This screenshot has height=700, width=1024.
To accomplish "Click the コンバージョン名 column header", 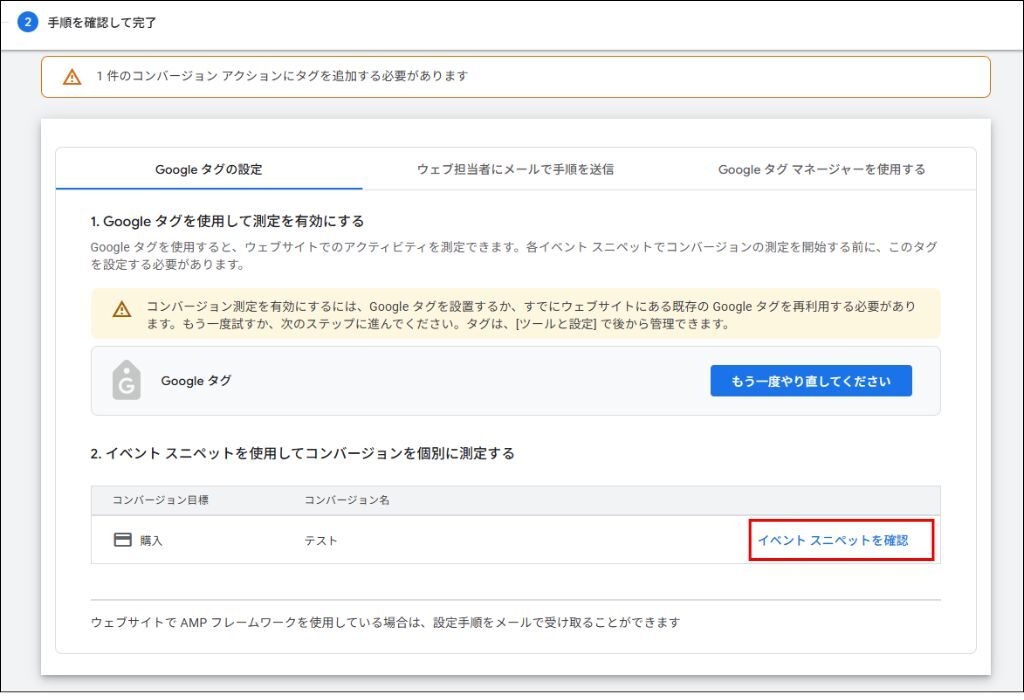I will [347, 500].
